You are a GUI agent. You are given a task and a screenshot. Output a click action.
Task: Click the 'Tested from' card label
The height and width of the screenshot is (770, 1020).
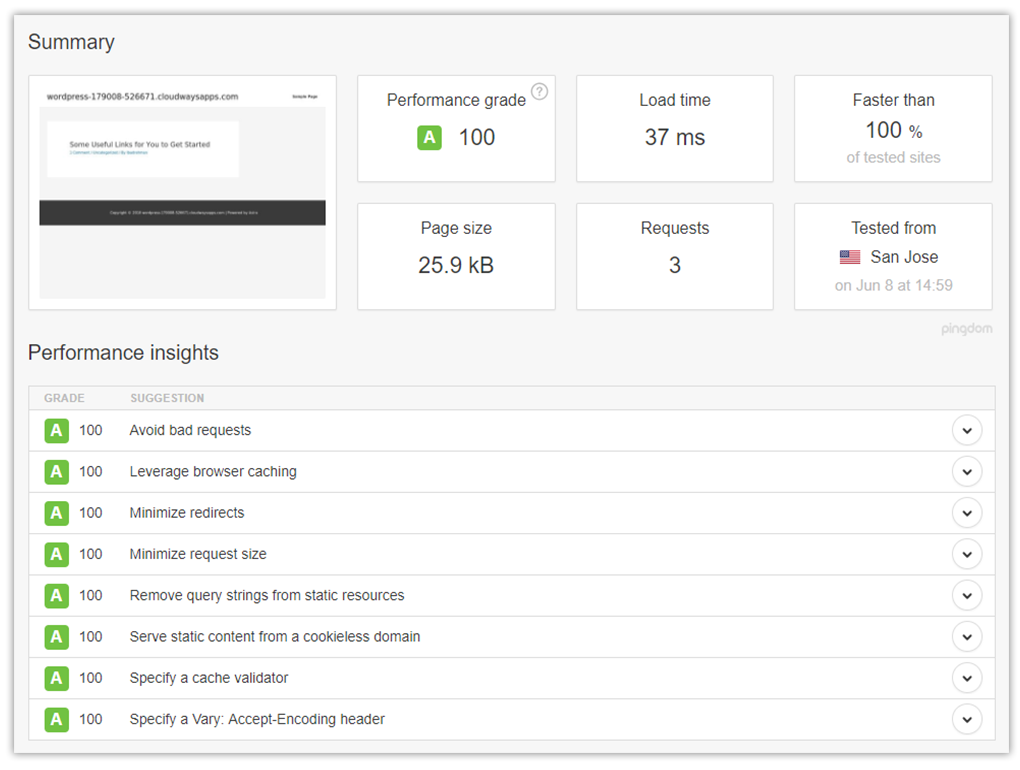point(893,228)
